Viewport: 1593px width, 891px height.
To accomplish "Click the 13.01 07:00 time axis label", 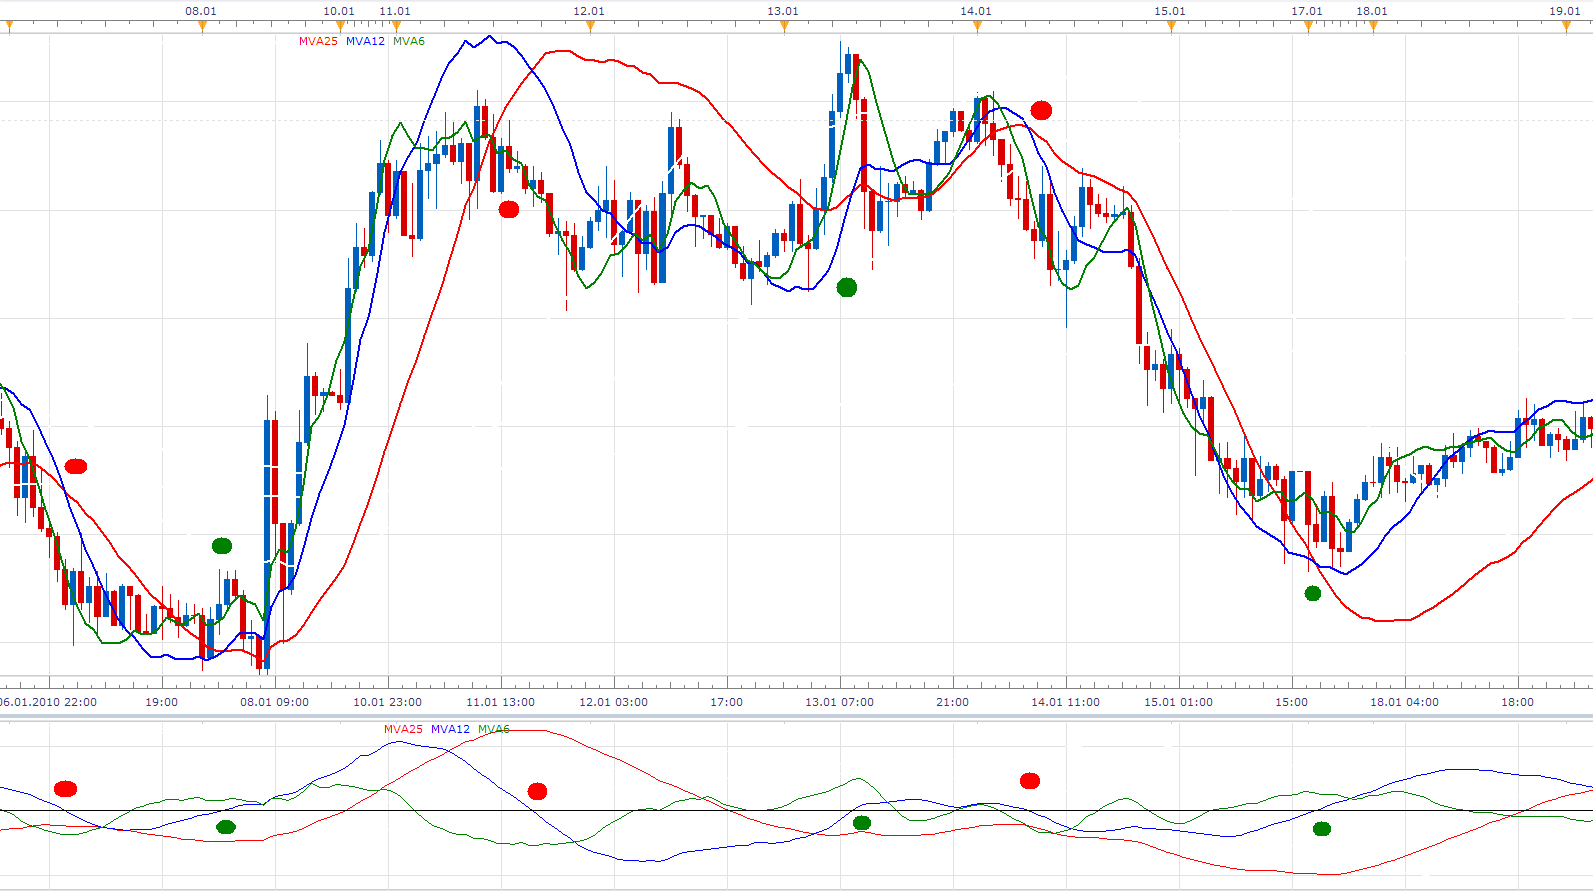I will (839, 702).
